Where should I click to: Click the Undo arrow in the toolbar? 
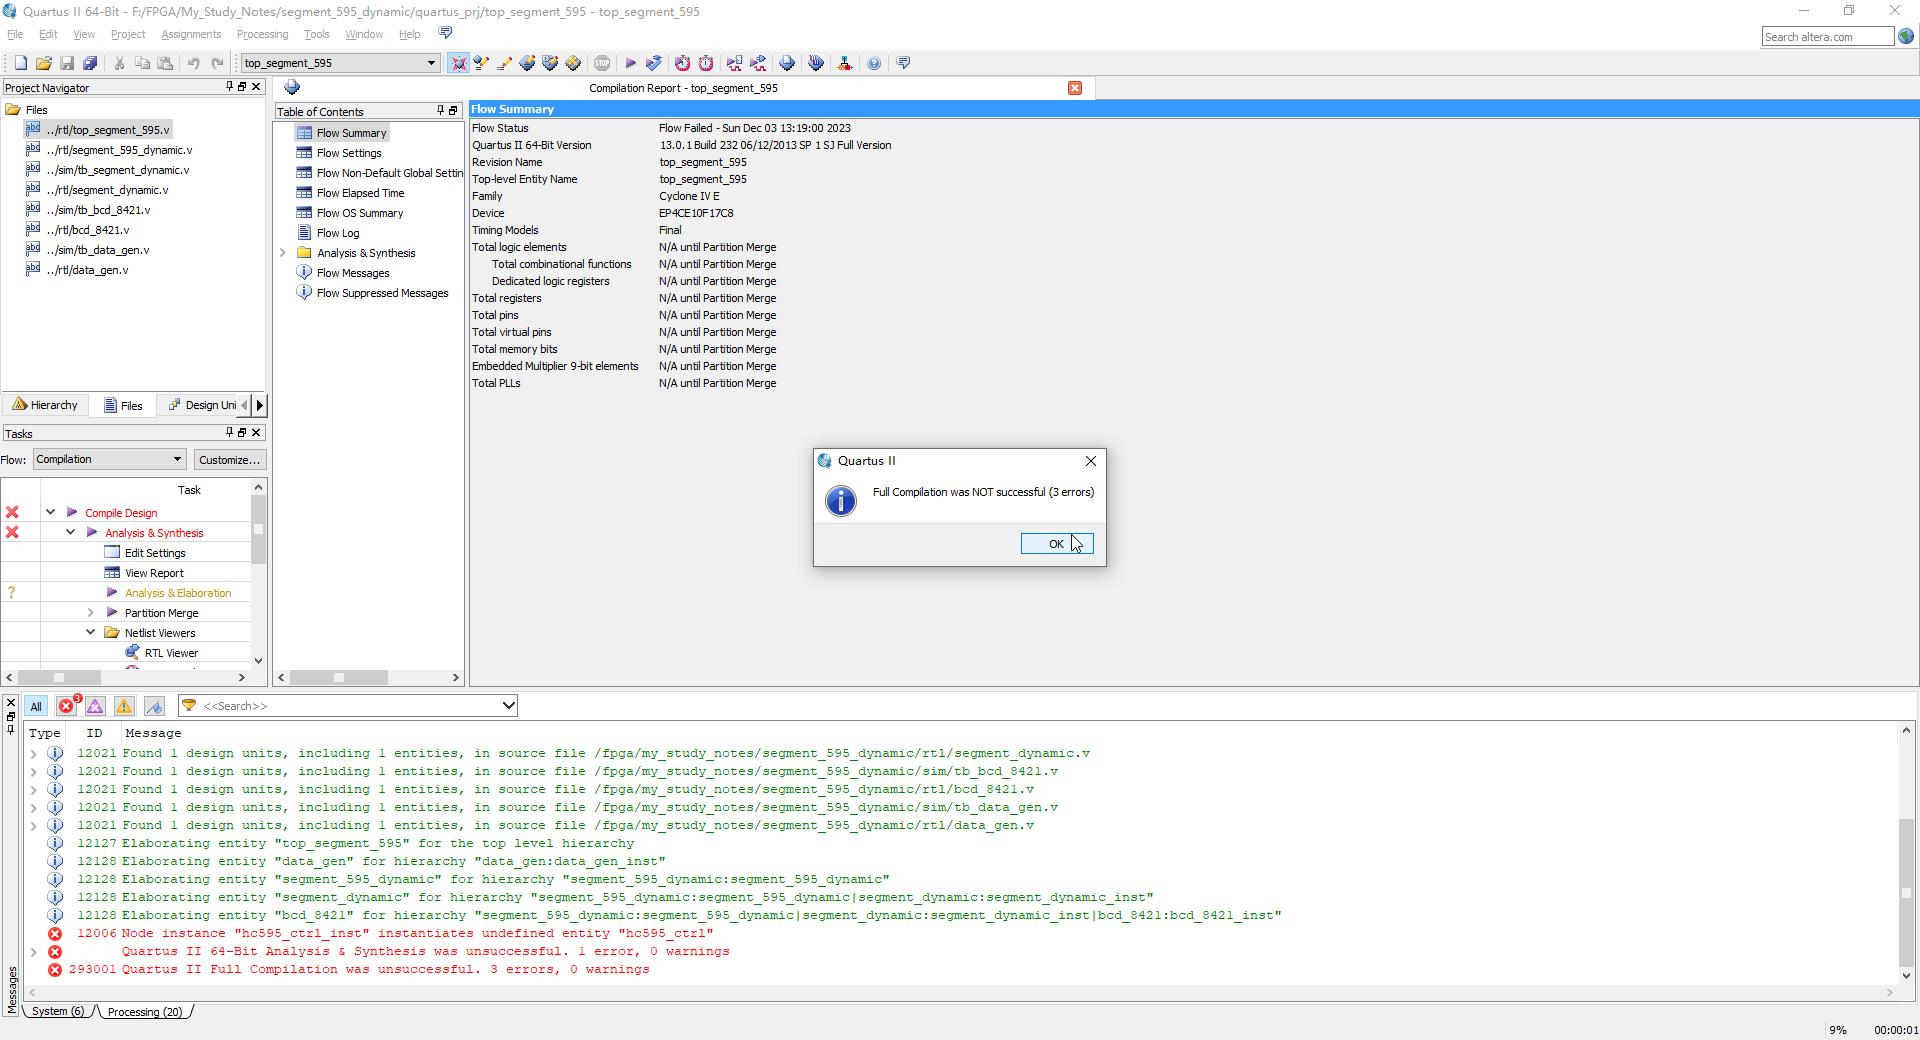coord(194,63)
